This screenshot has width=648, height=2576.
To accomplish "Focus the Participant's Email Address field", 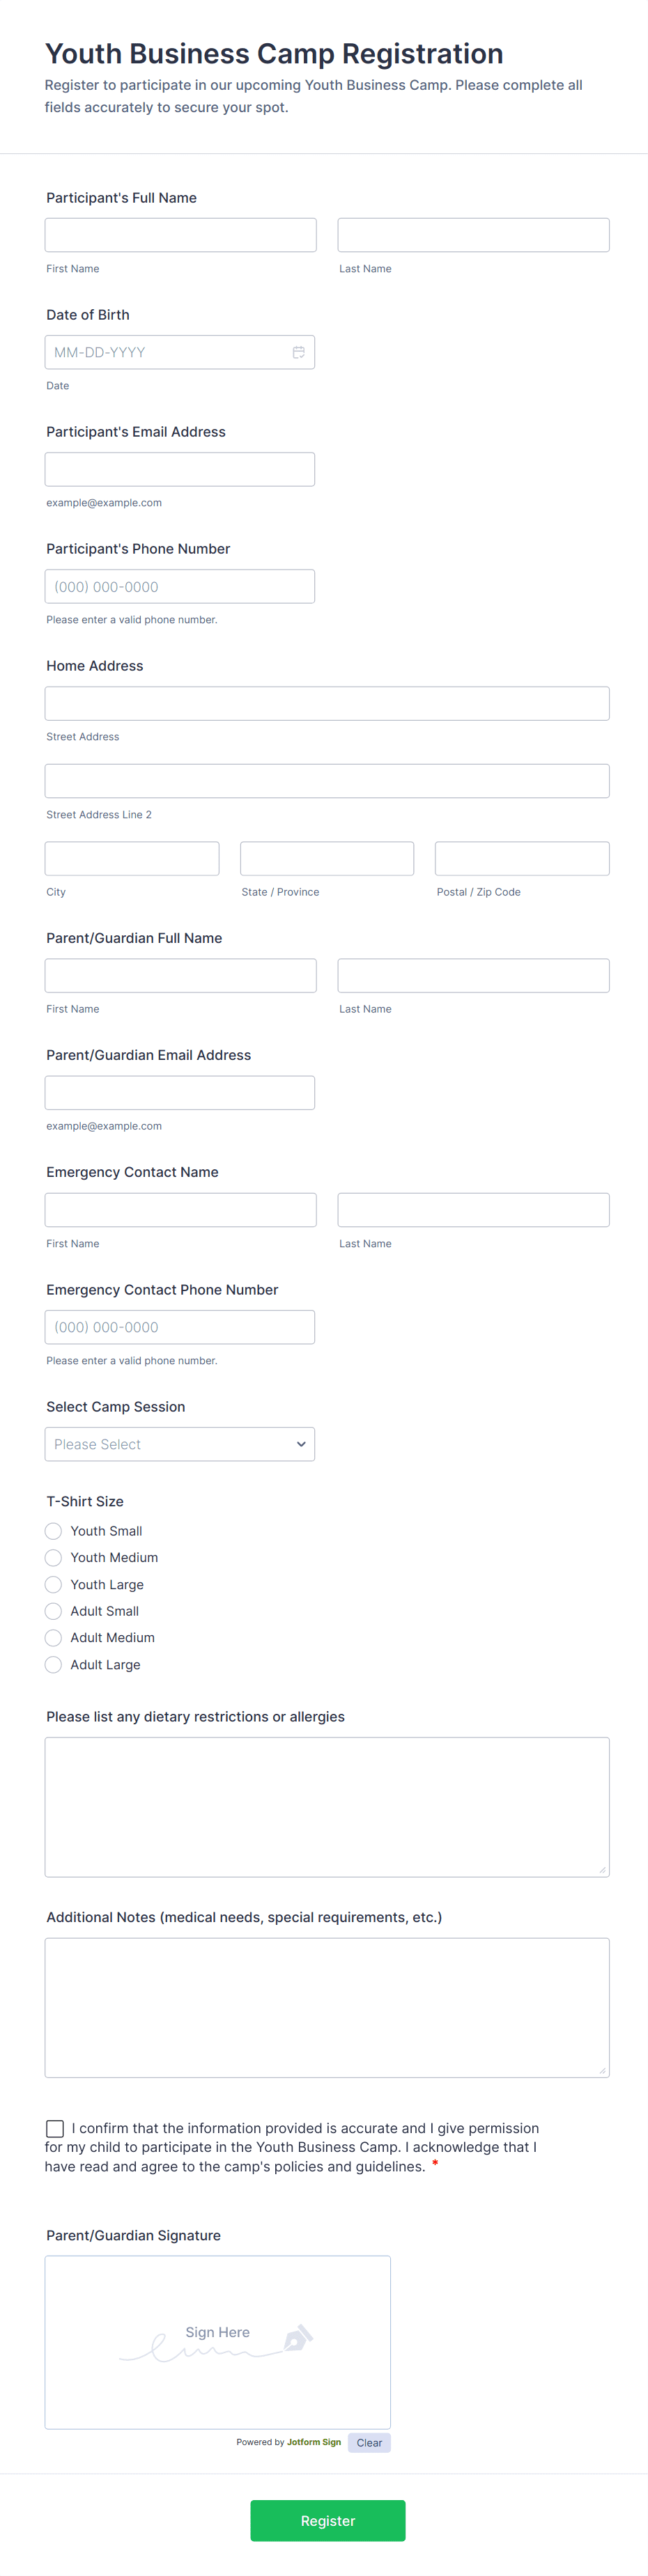I will [x=180, y=469].
